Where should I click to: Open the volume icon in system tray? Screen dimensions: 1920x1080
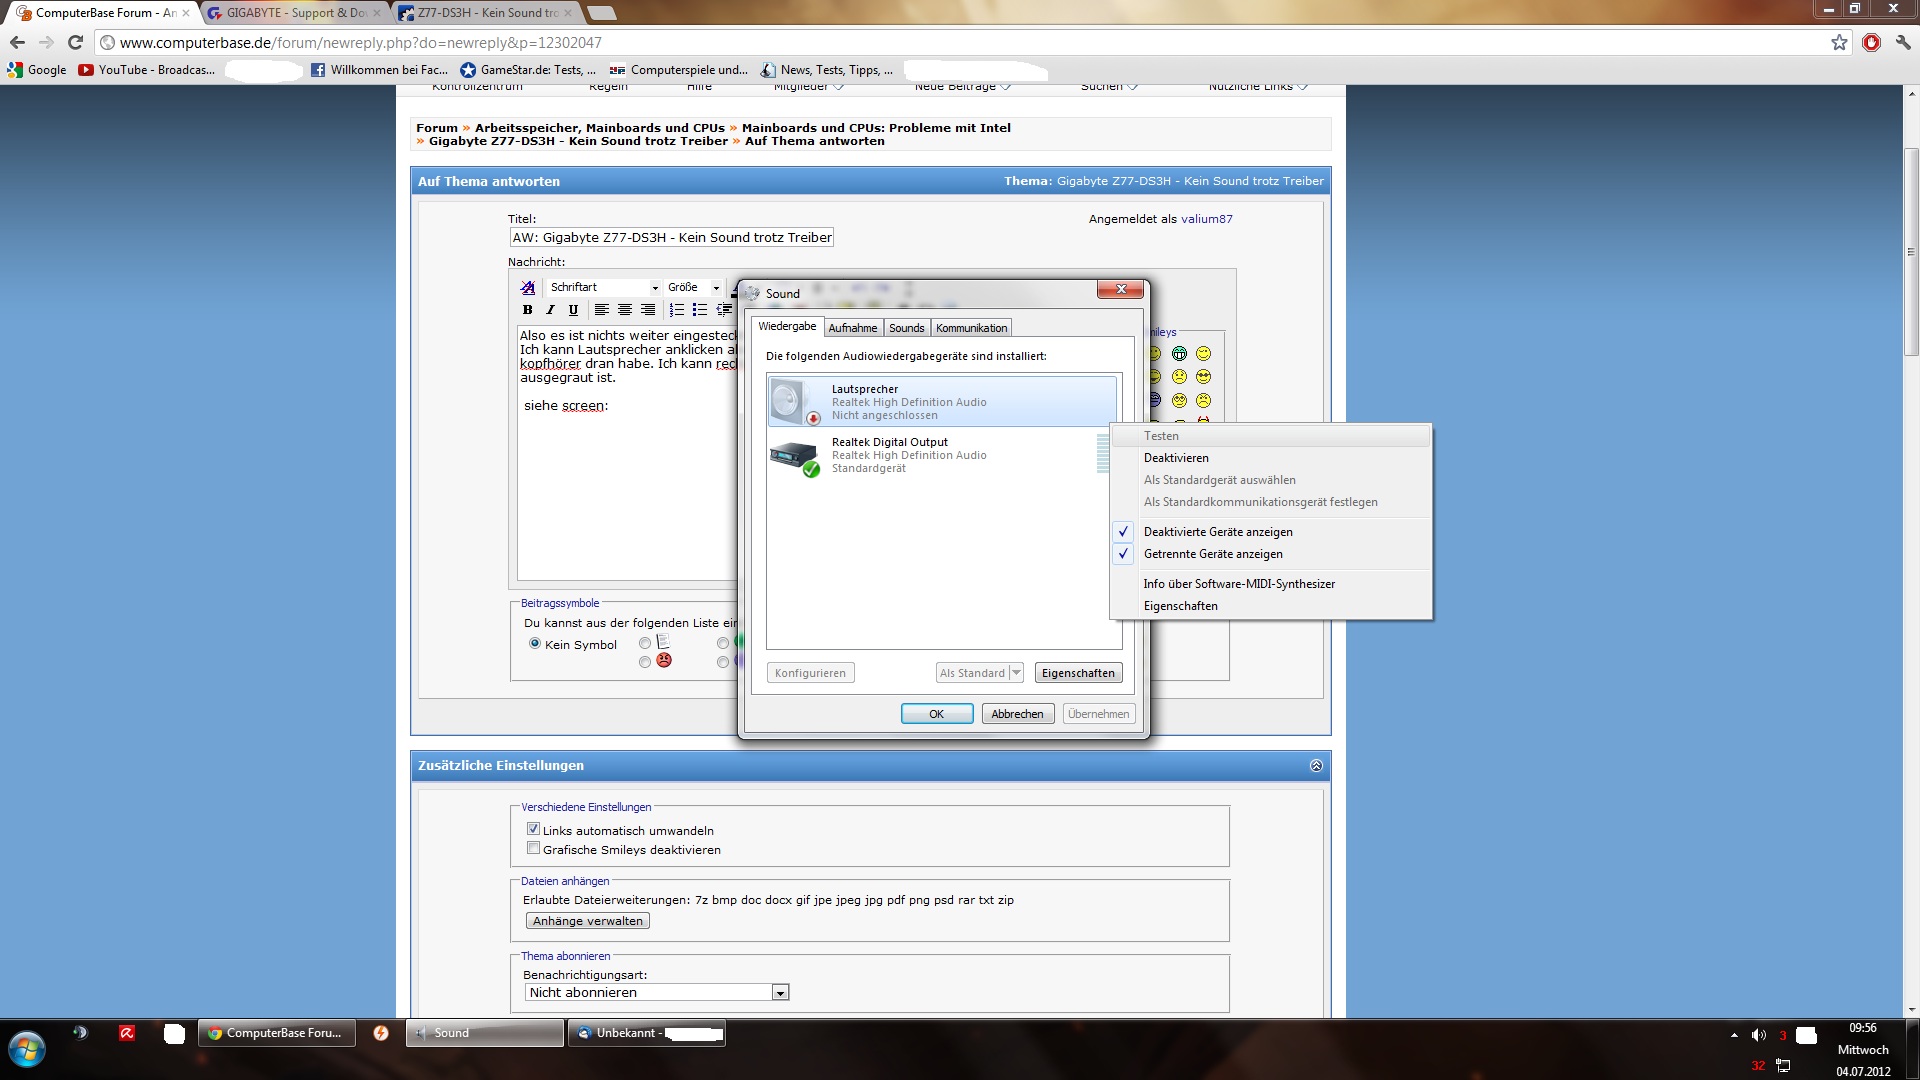(1759, 1035)
